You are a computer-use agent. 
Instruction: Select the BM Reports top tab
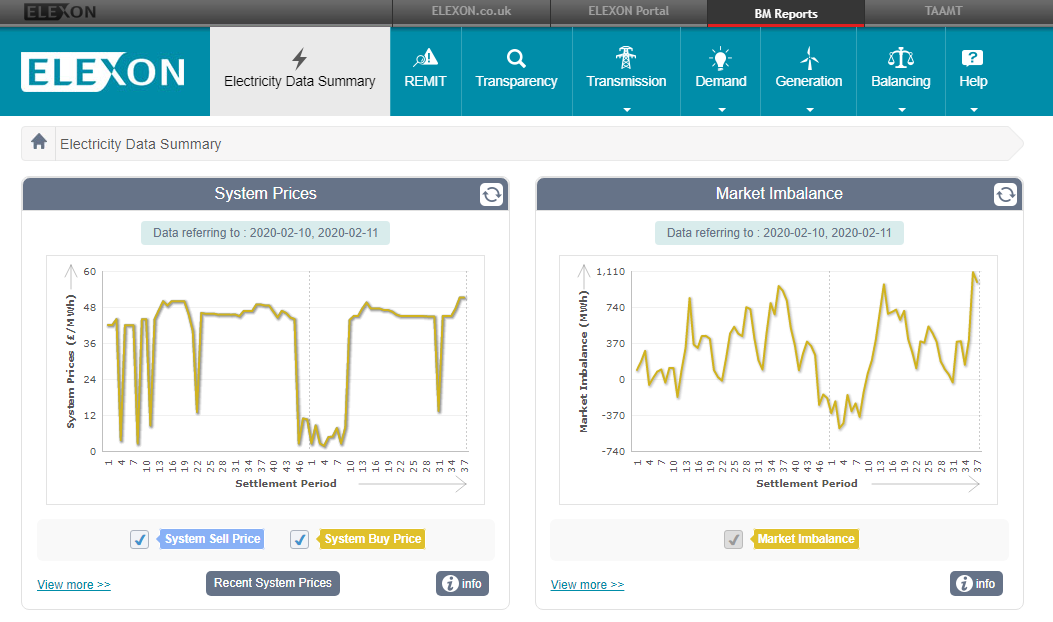786,13
